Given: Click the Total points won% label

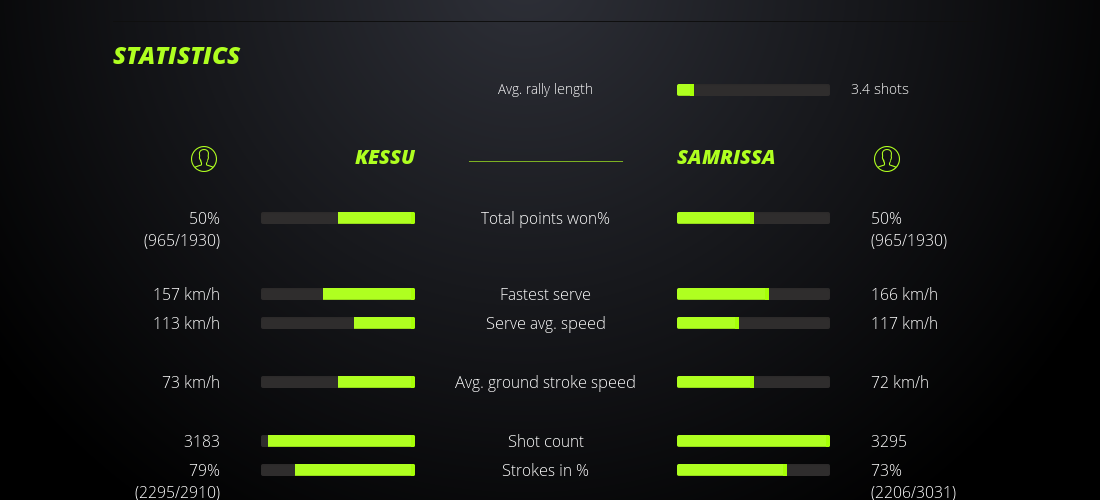Looking at the screenshot, I should pyautogui.click(x=545, y=218).
